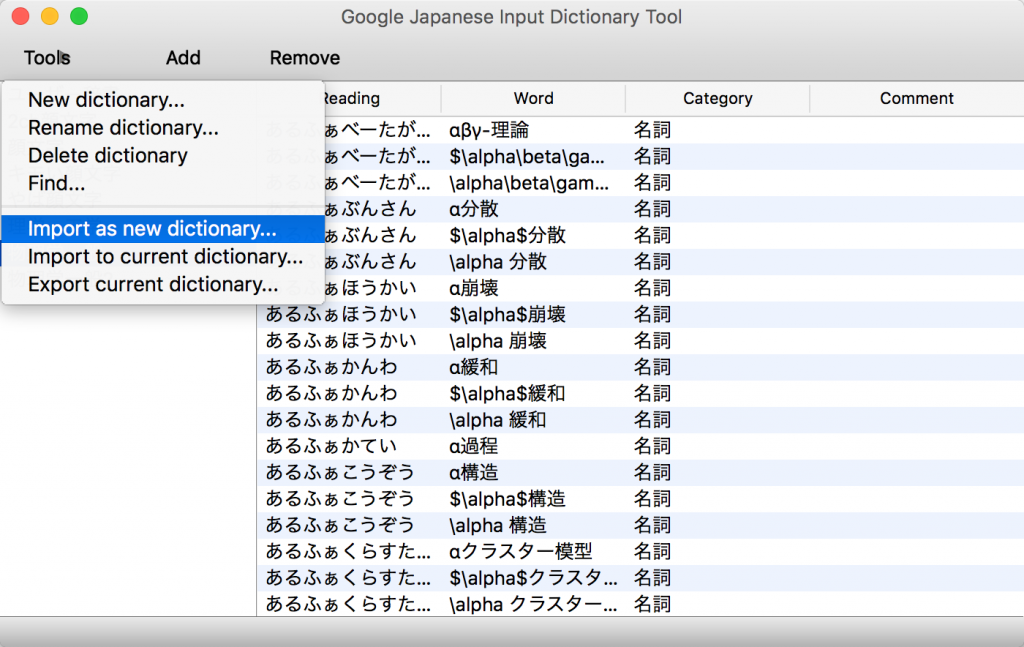The height and width of the screenshot is (647, 1024).
Task: Select the 'αクラスター模型' row
Action: (521, 551)
